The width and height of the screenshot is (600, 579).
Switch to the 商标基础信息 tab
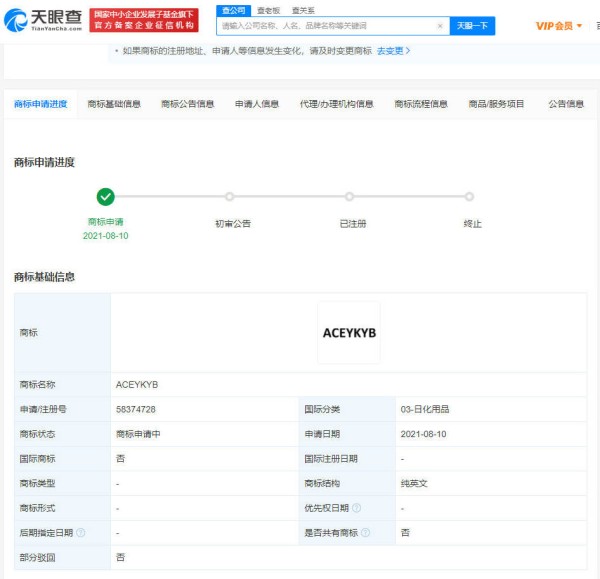(114, 104)
